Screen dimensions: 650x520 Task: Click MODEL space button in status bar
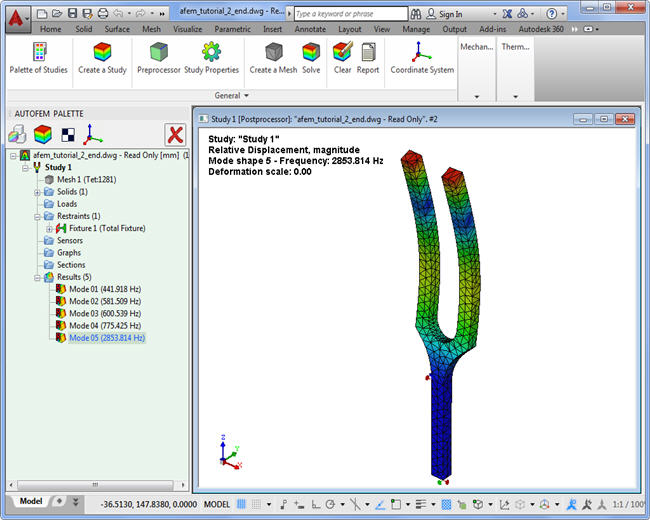pos(217,504)
